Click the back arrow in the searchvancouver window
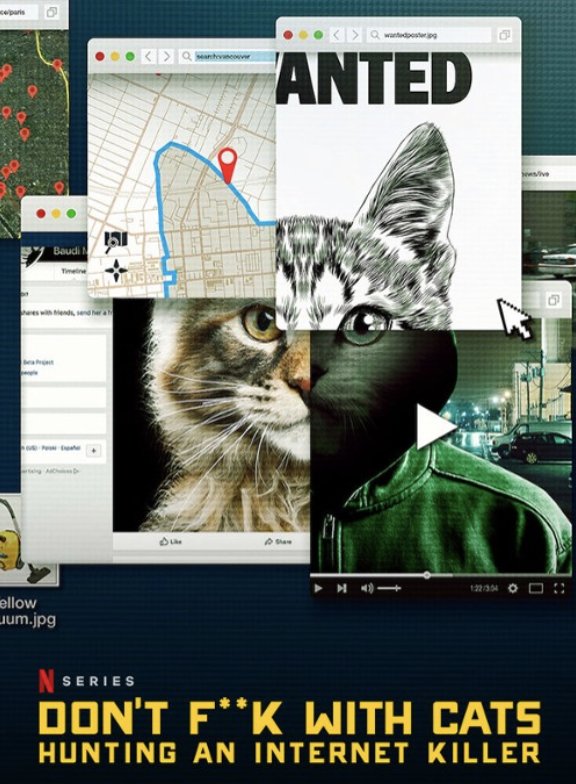 [x=148, y=56]
